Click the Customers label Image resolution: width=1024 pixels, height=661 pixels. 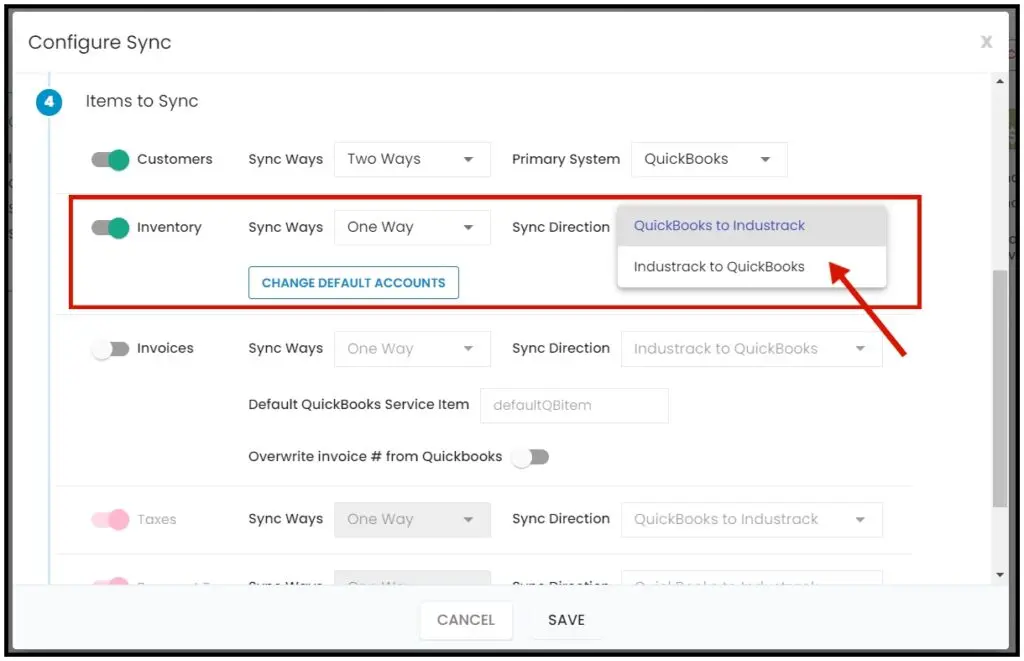(x=174, y=159)
